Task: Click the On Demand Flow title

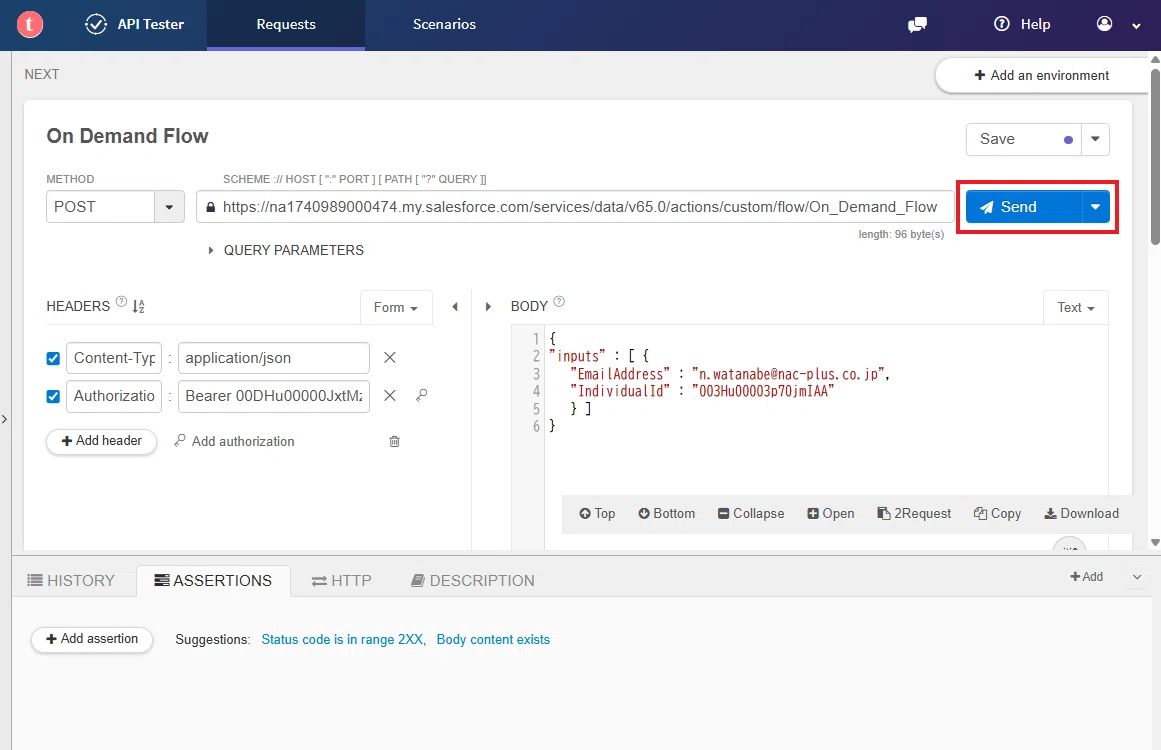Action: pyautogui.click(x=127, y=136)
